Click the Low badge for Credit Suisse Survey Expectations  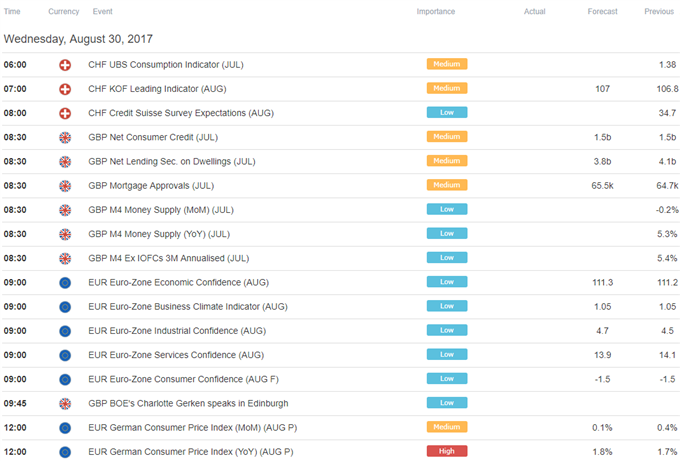click(447, 113)
